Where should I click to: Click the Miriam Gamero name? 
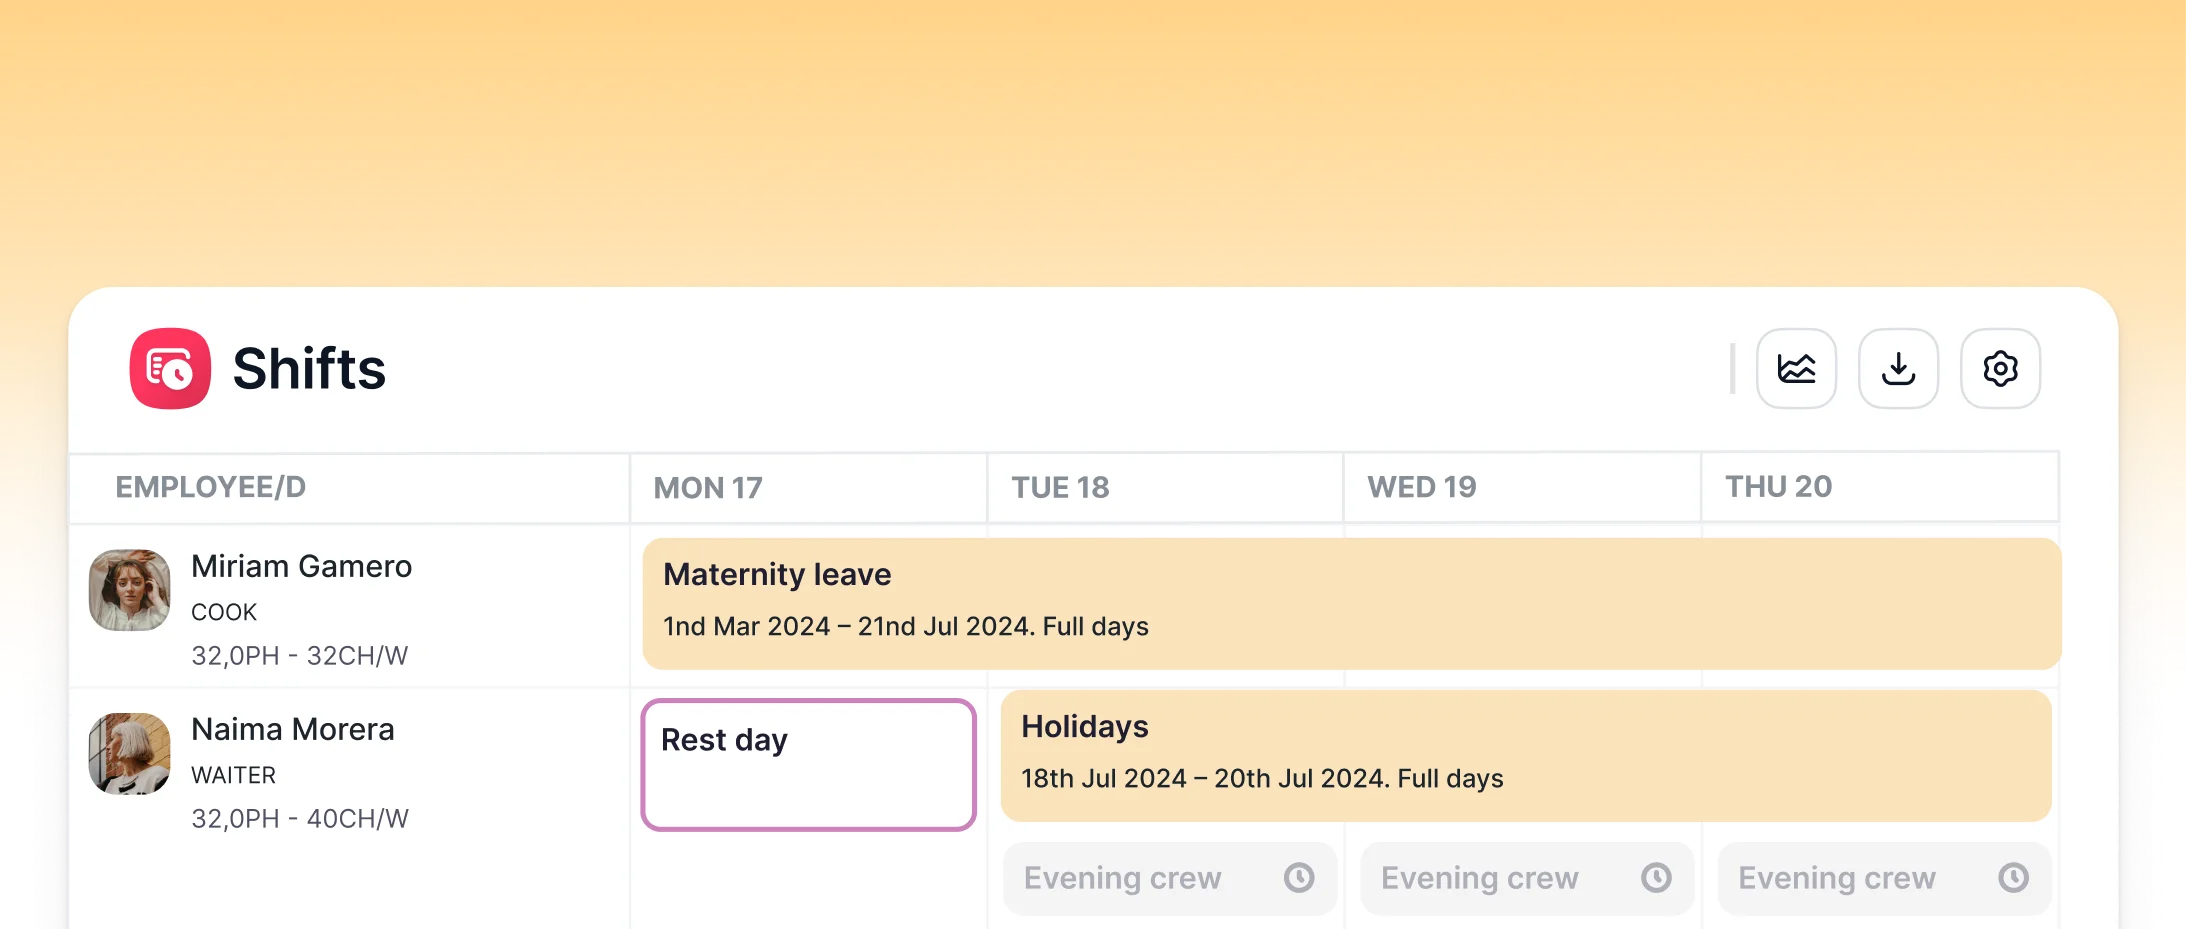coord(301,566)
